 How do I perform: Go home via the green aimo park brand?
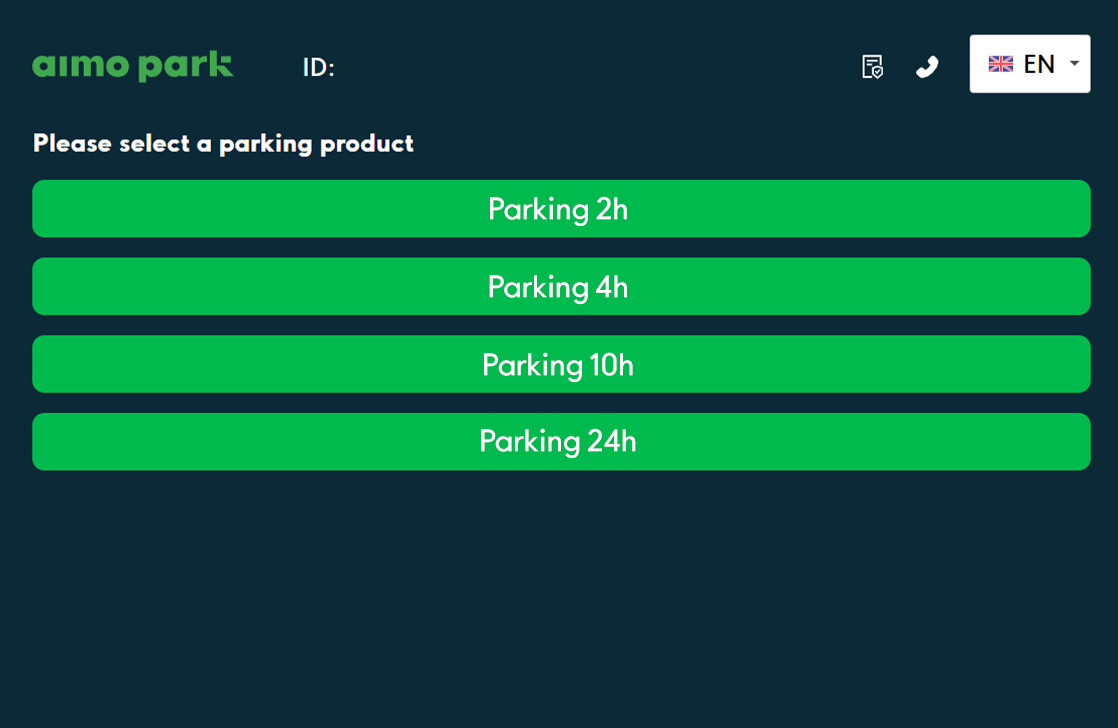[133, 66]
